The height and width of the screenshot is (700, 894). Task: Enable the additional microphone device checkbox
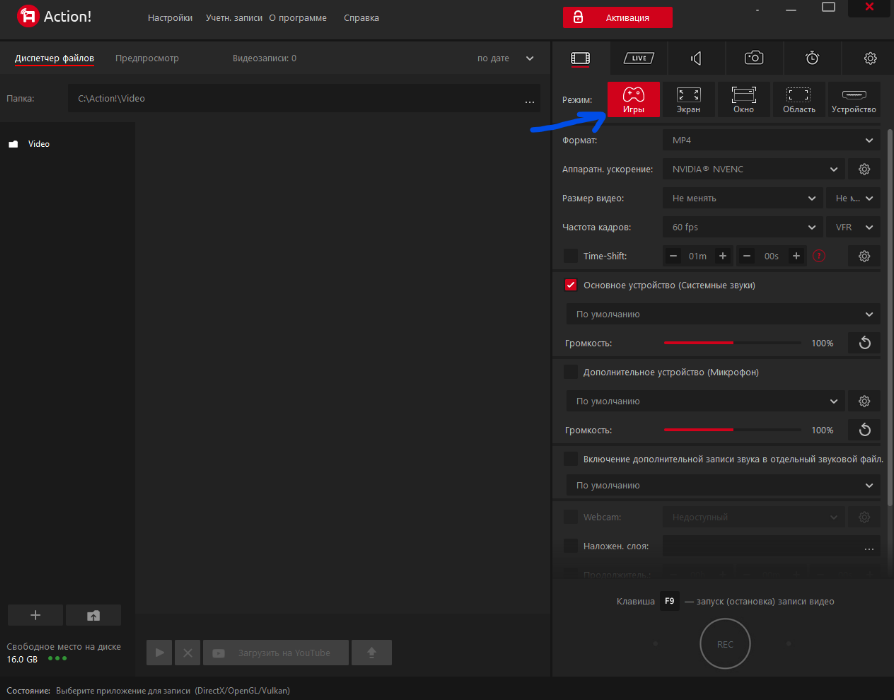click(571, 372)
